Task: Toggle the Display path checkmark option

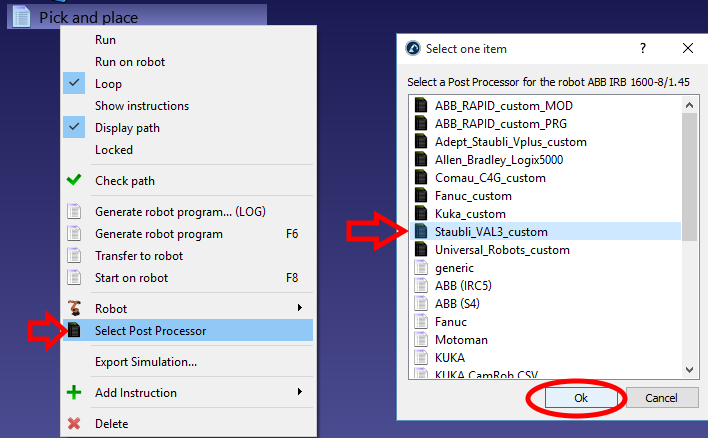Action: click(x=74, y=128)
